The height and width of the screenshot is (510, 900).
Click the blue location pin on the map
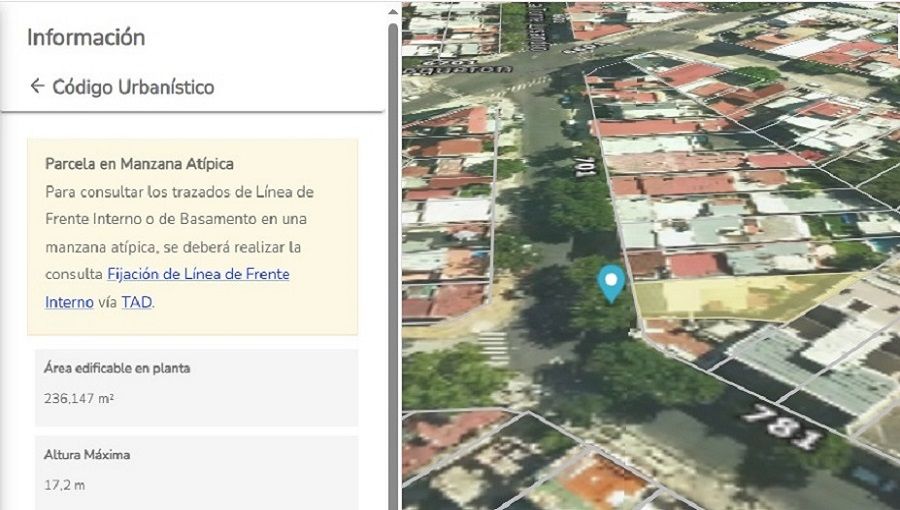coord(610,282)
